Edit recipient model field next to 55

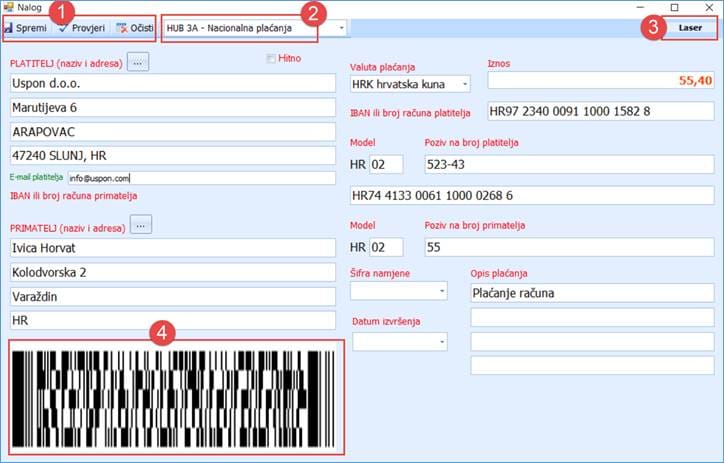click(386, 247)
